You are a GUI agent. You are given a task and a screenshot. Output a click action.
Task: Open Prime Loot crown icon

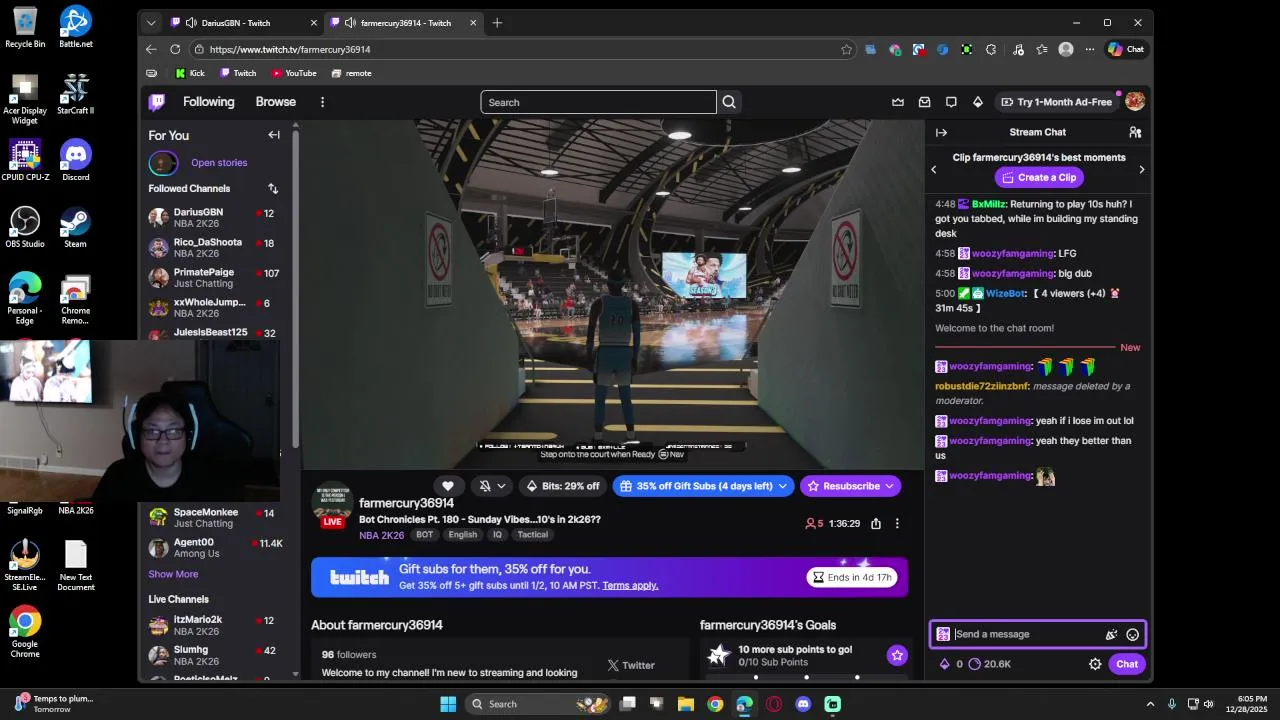pyautogui.click(x=898, y=102)
